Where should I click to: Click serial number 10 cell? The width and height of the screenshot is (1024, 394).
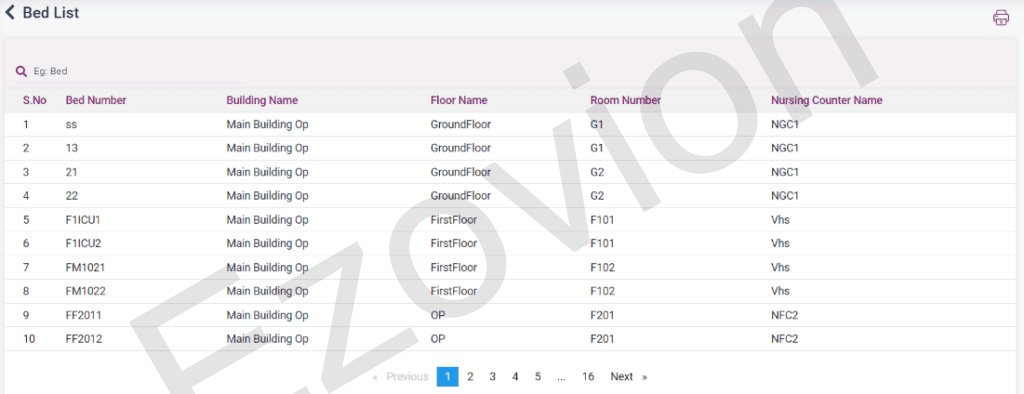(x=29, y=339)
